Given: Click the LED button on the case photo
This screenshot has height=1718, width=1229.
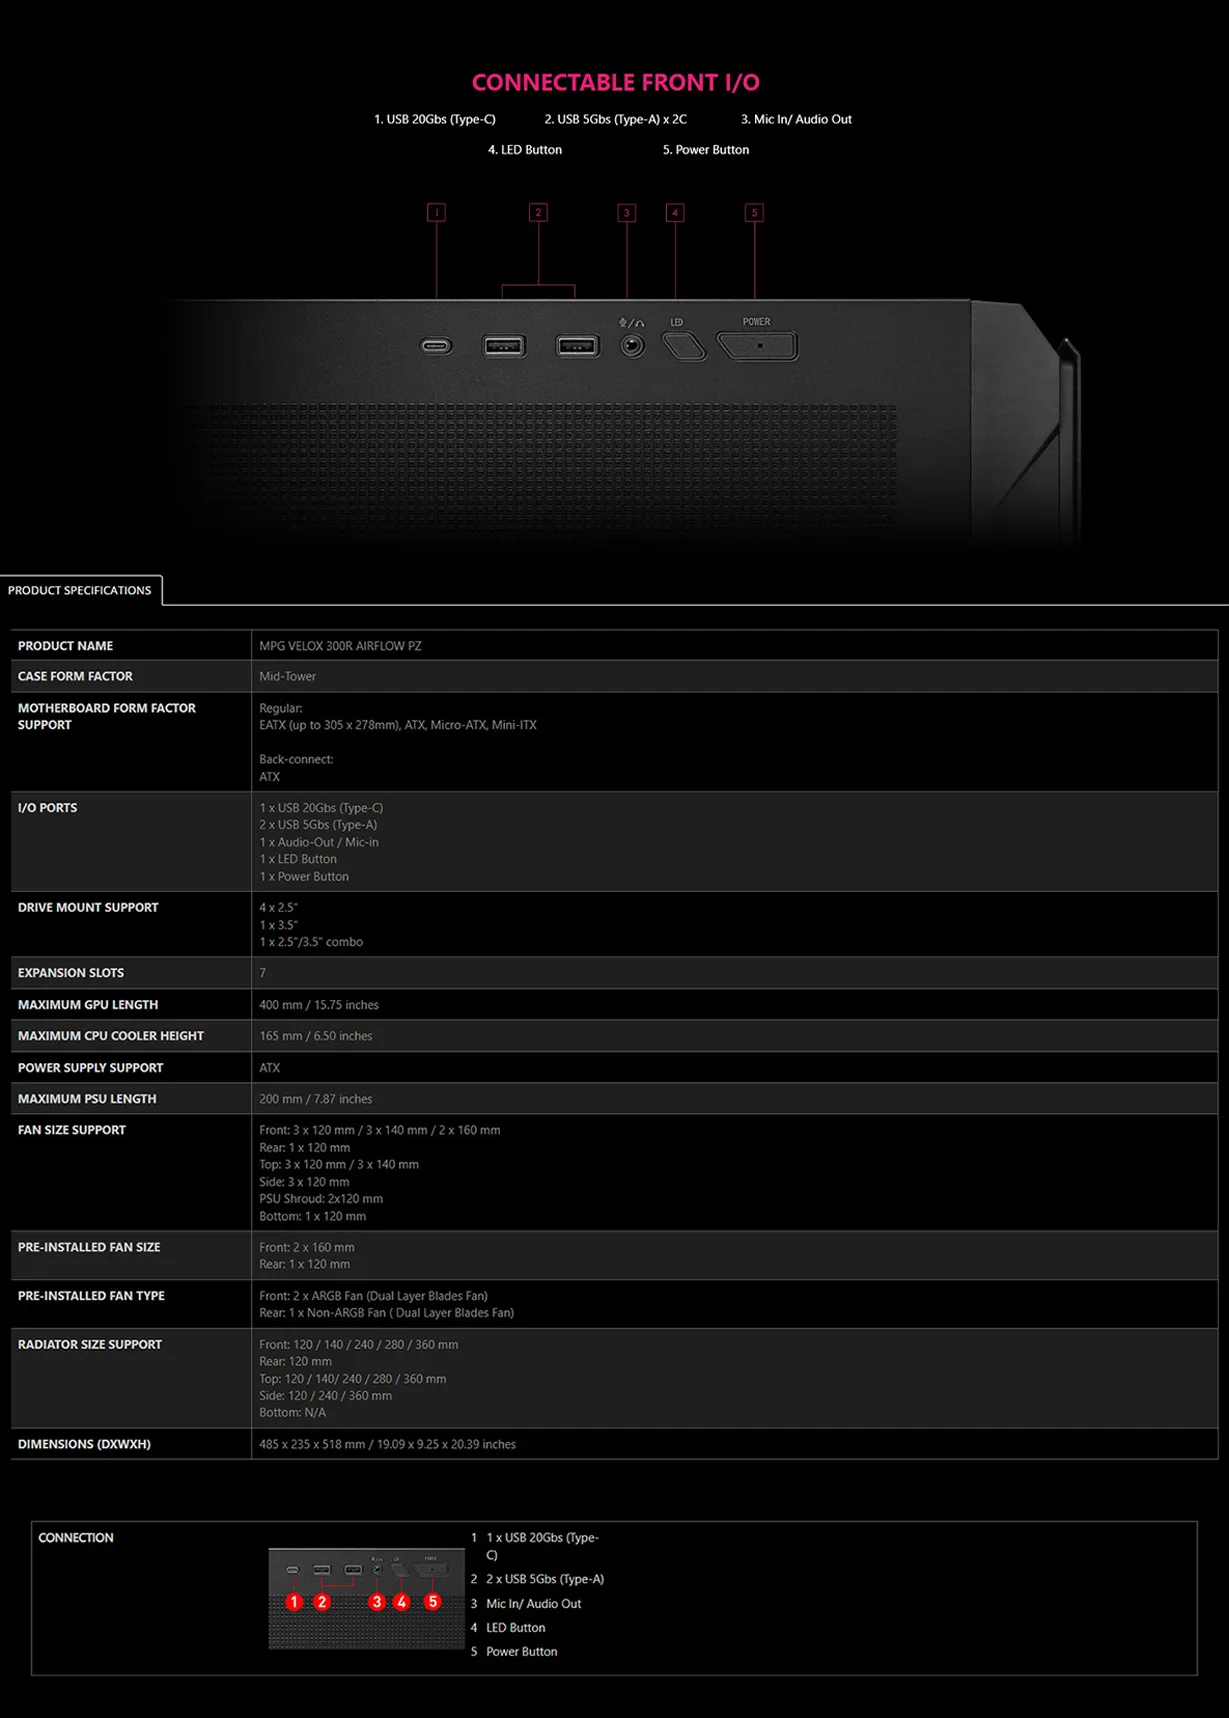Looking at the screenshot, I should point(684,346).
